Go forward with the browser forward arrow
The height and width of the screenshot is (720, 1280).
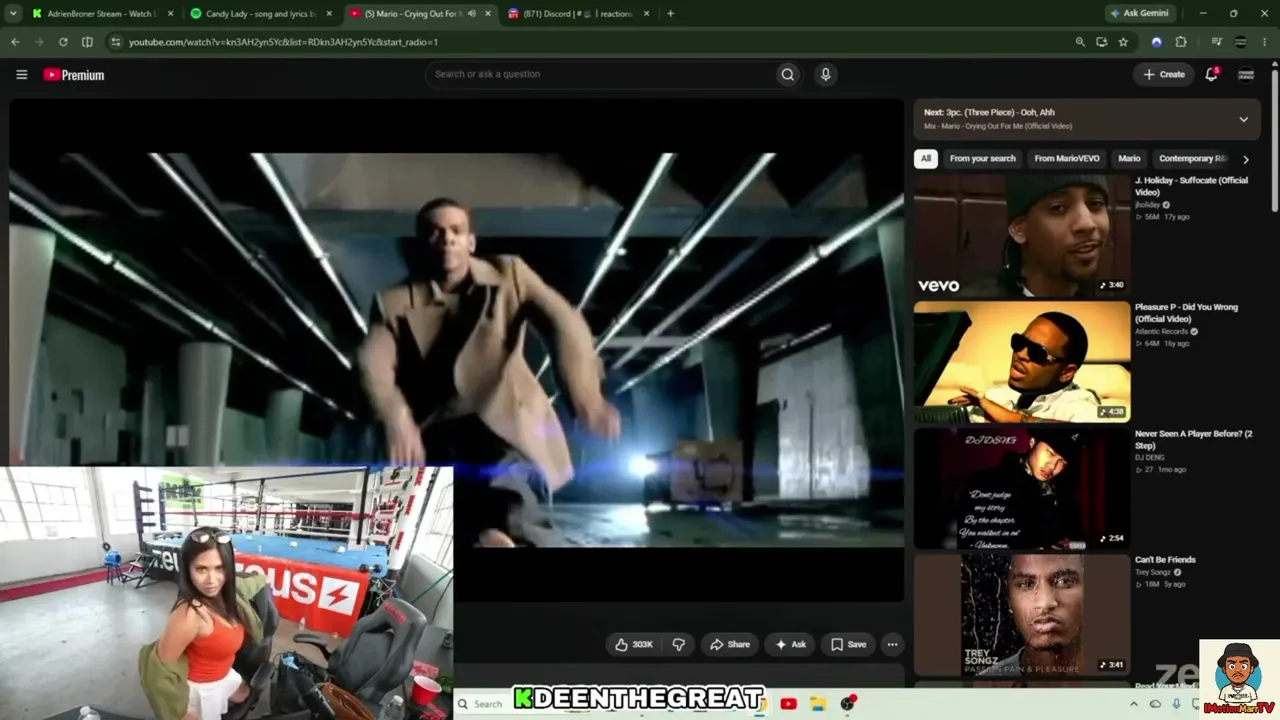coord(38,42)
